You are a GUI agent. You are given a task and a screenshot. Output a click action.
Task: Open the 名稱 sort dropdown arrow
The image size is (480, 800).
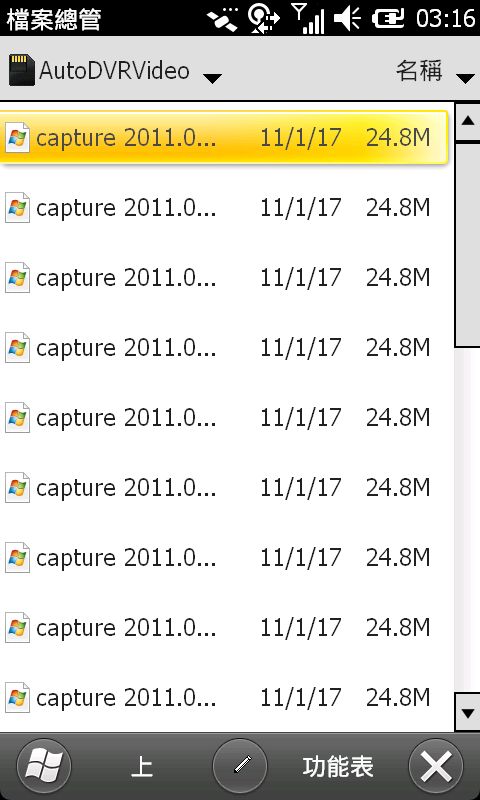click(465, 78)
